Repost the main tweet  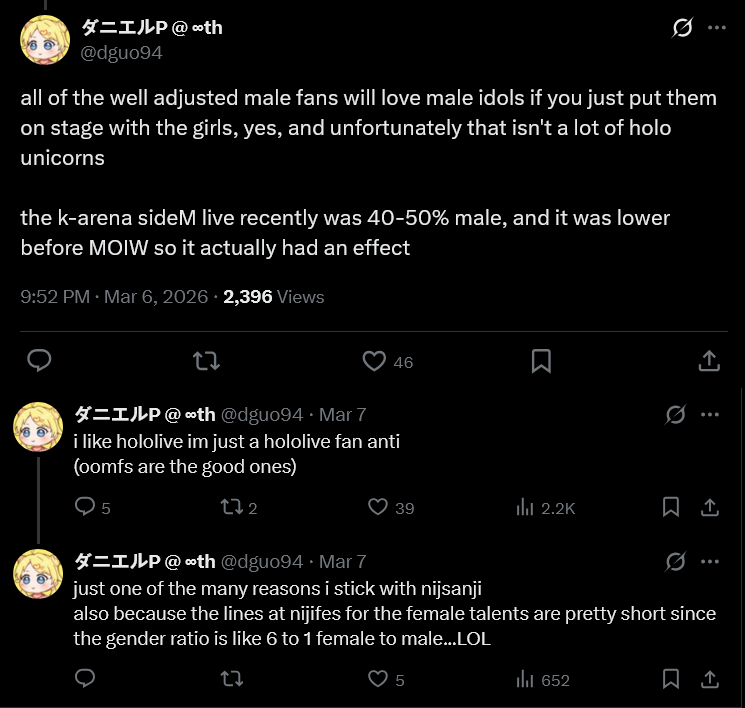point(206,361)
